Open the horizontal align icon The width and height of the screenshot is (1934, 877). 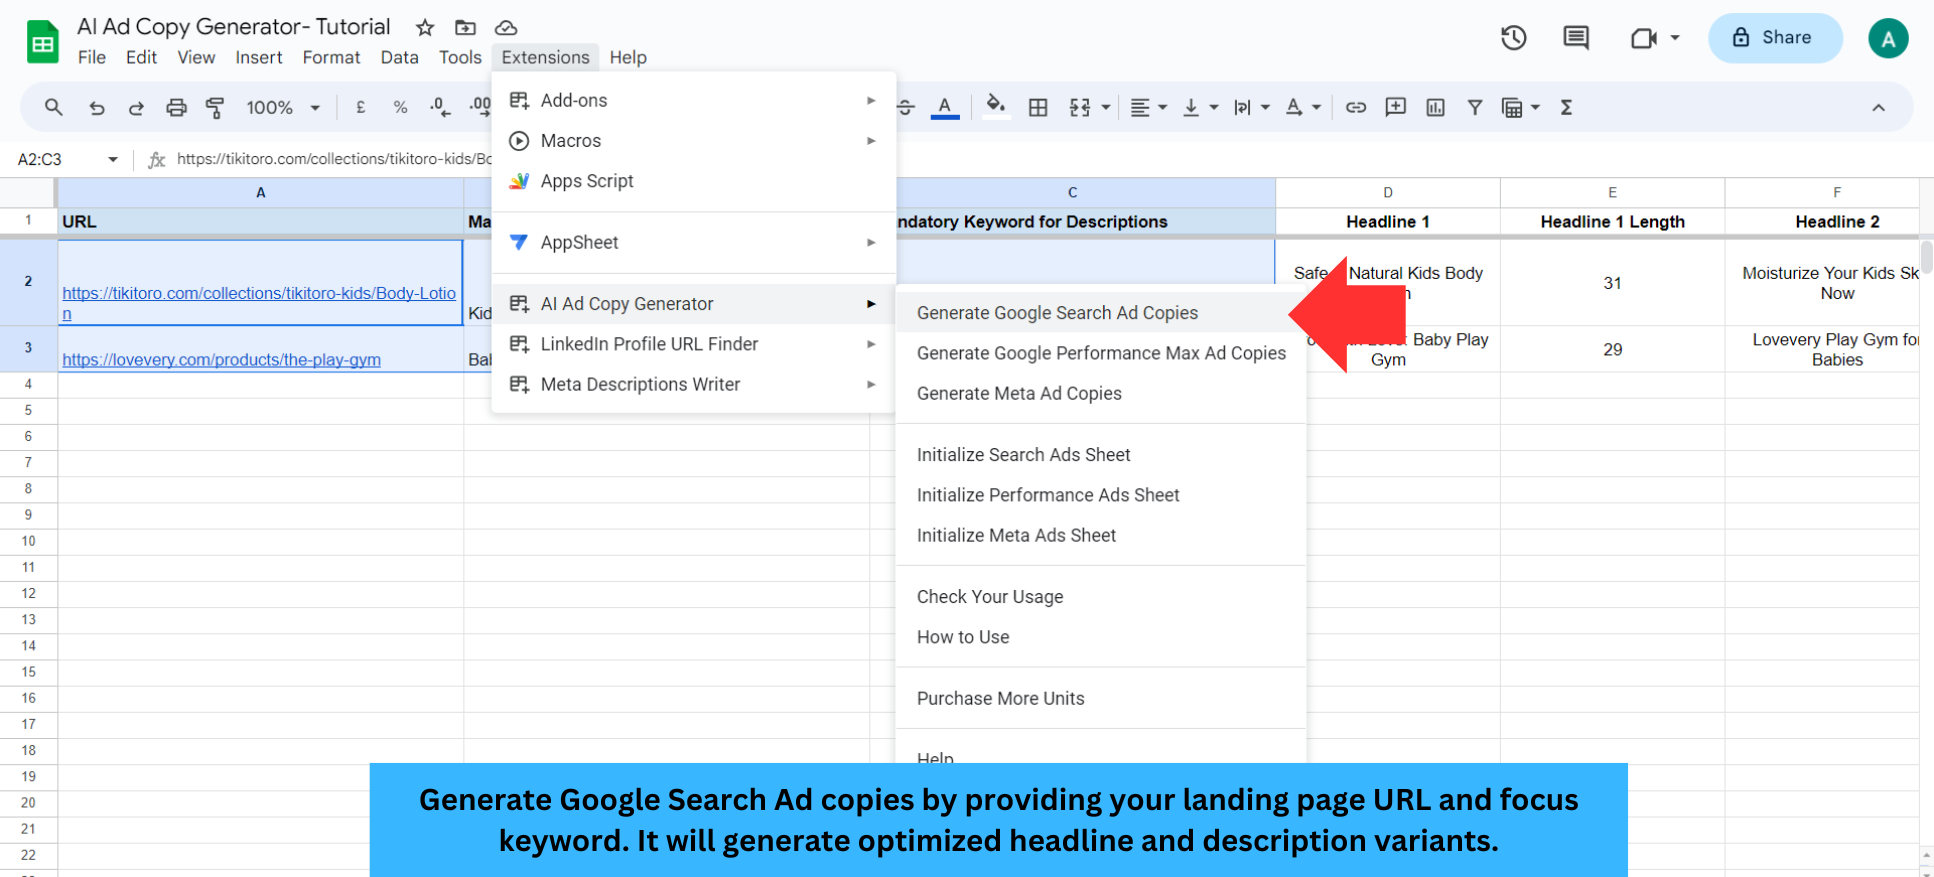pyautogui.click(x=1140, y=108)
